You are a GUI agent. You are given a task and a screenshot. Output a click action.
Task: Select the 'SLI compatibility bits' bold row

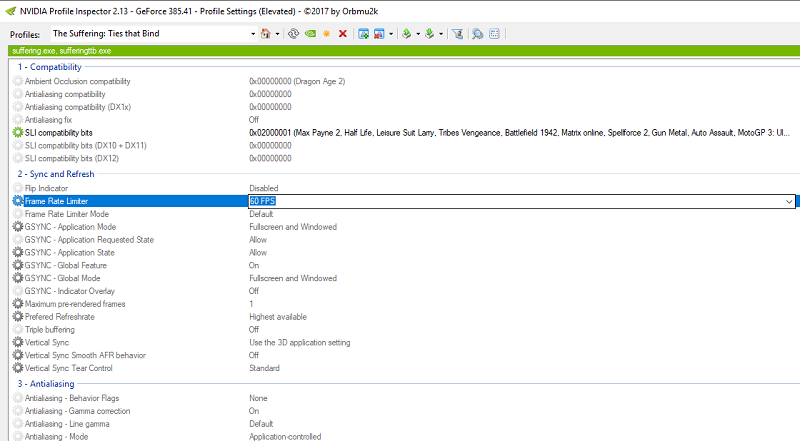click(x=59, y=133)
